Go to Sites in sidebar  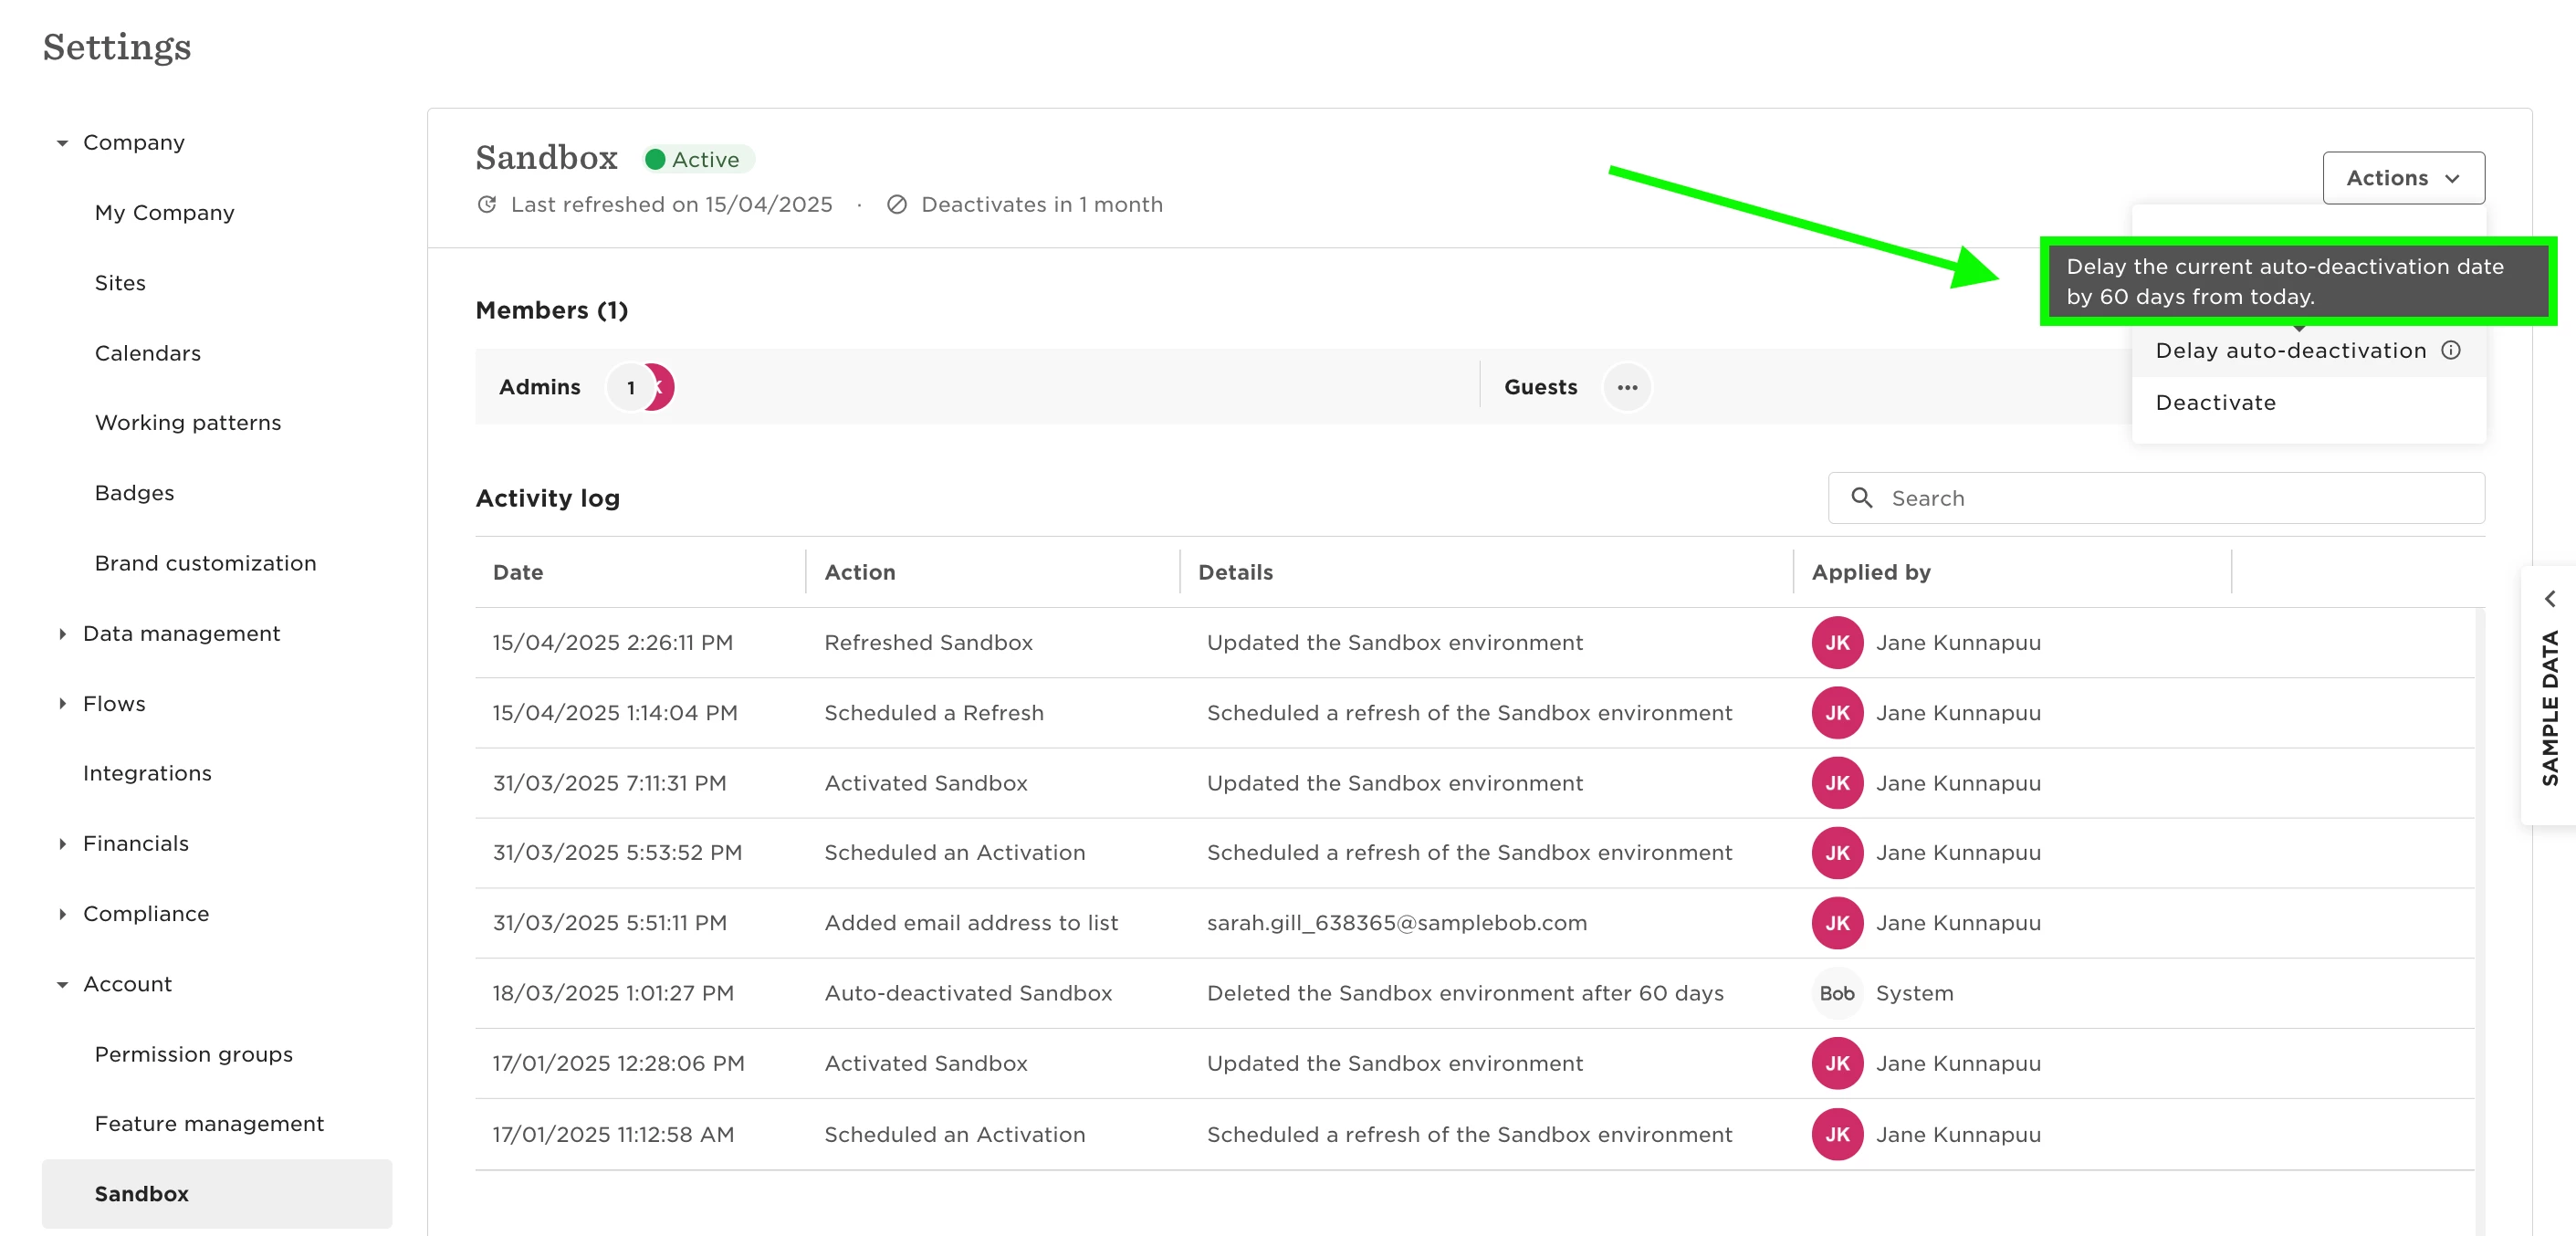pos(120,283)
